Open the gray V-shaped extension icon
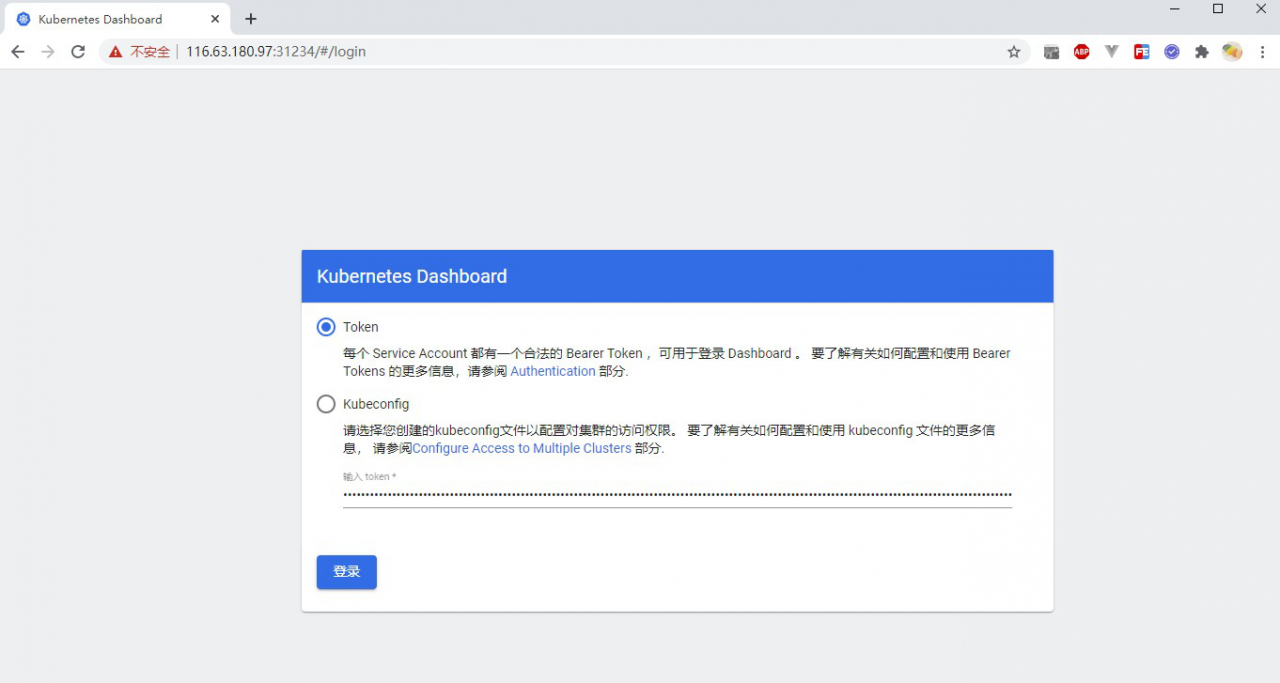 tap(1111, 51)
